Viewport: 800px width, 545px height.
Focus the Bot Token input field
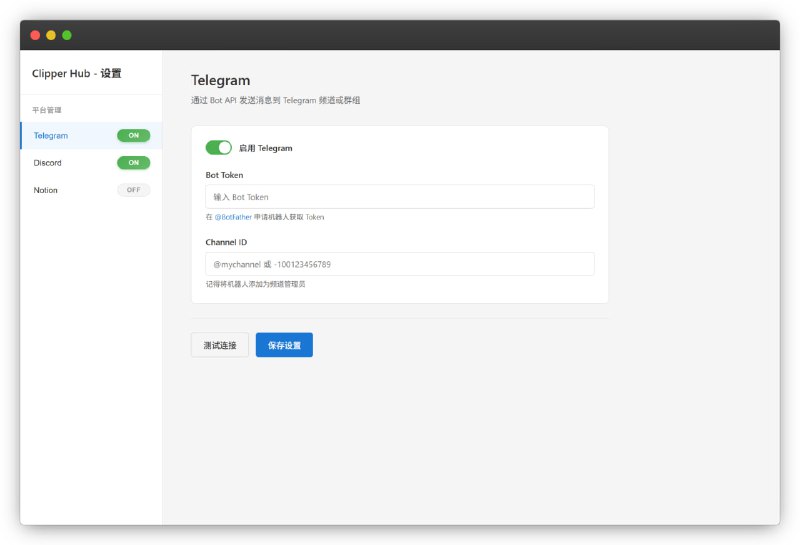[399, 197]
